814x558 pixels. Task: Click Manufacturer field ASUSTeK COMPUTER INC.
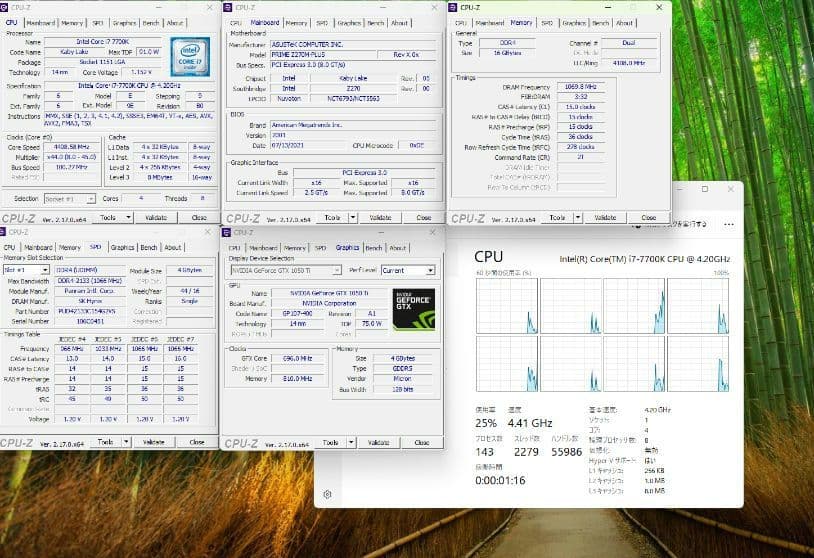pos(353,45)
